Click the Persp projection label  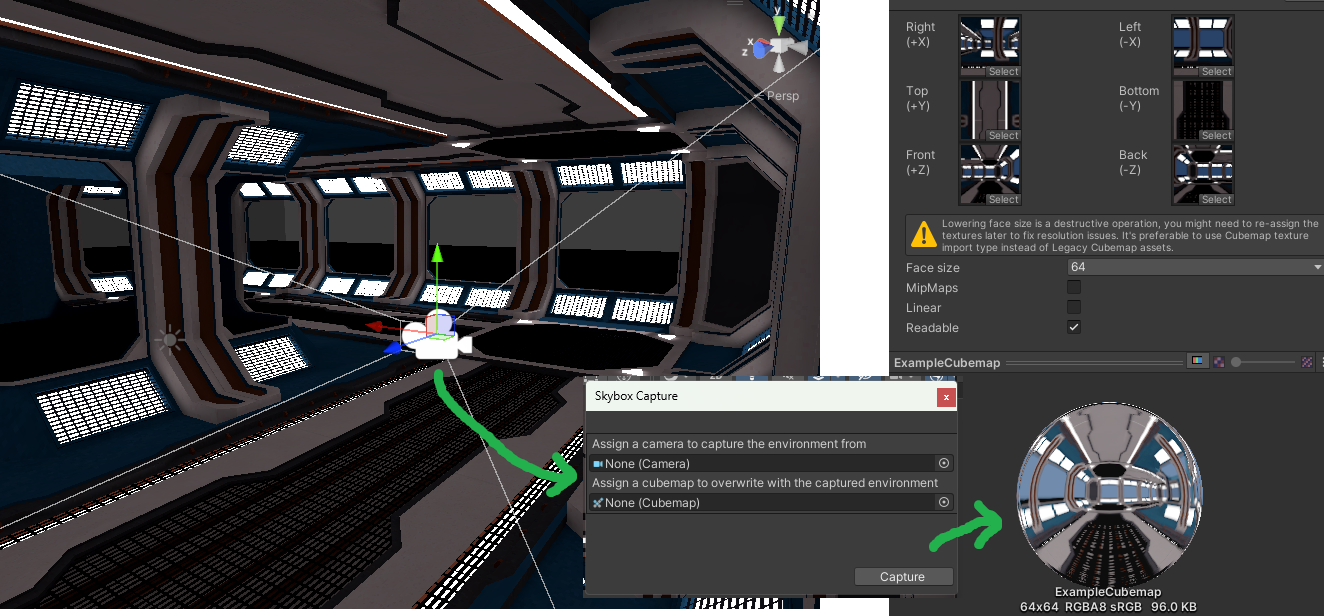[783, 96]
